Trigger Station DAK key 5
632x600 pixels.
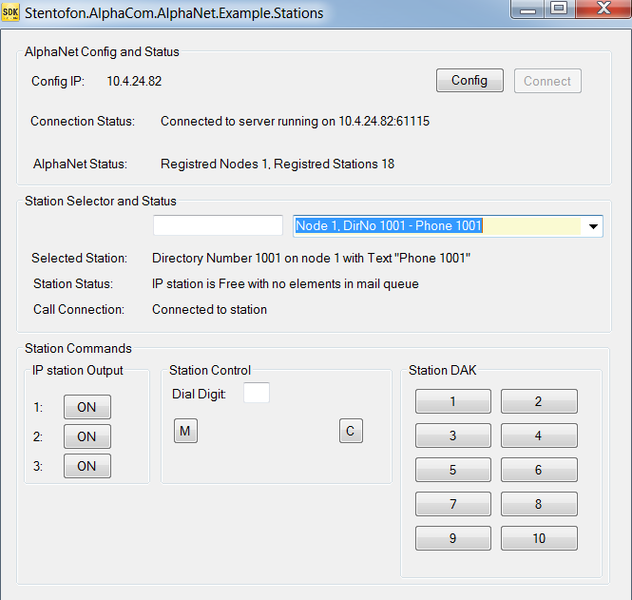(x=453, y=470)
